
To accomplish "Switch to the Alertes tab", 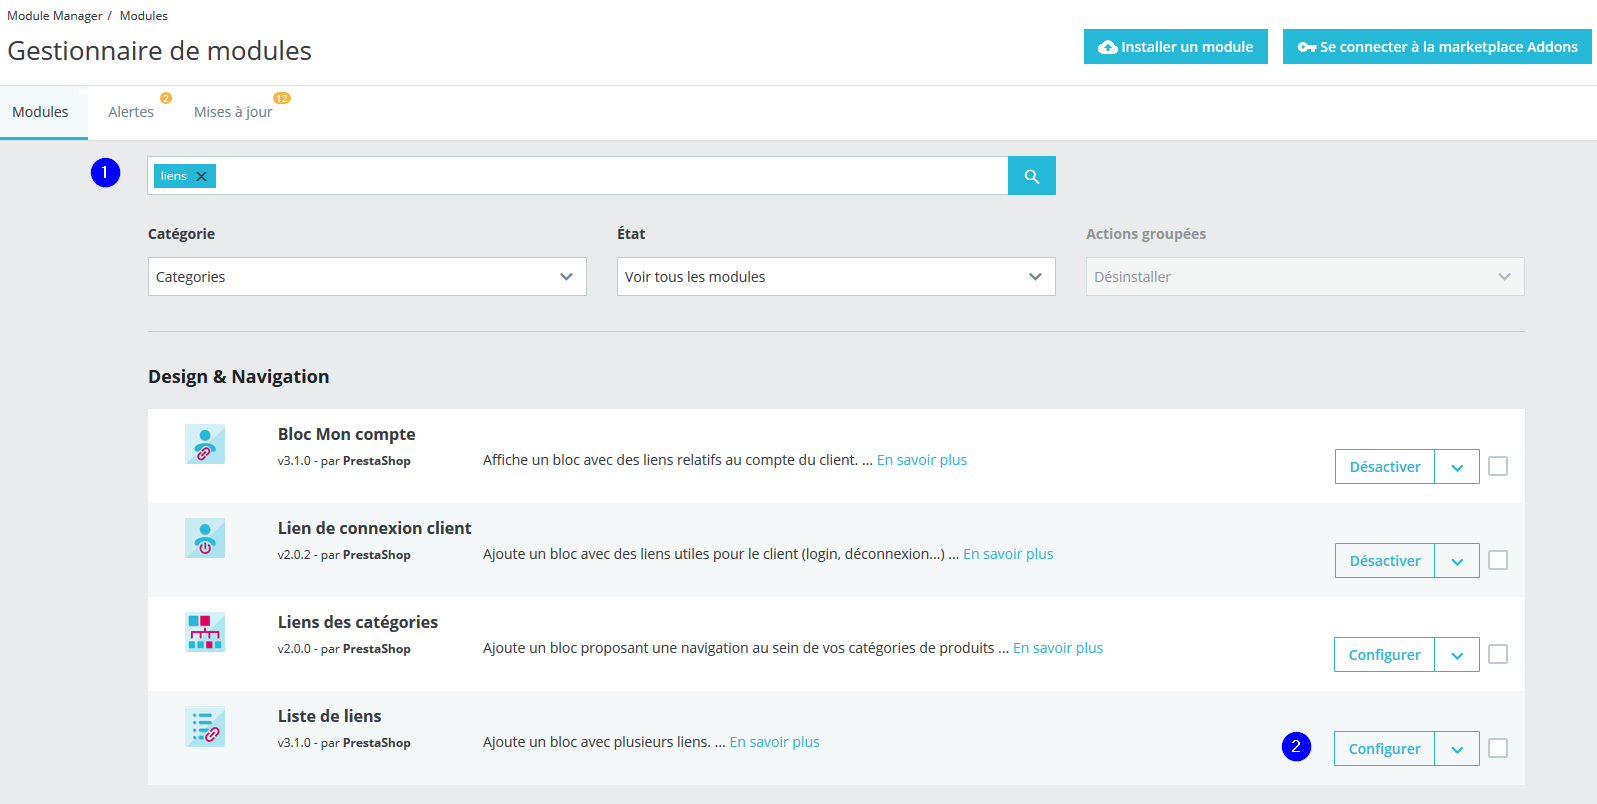I will click(131, 112).
